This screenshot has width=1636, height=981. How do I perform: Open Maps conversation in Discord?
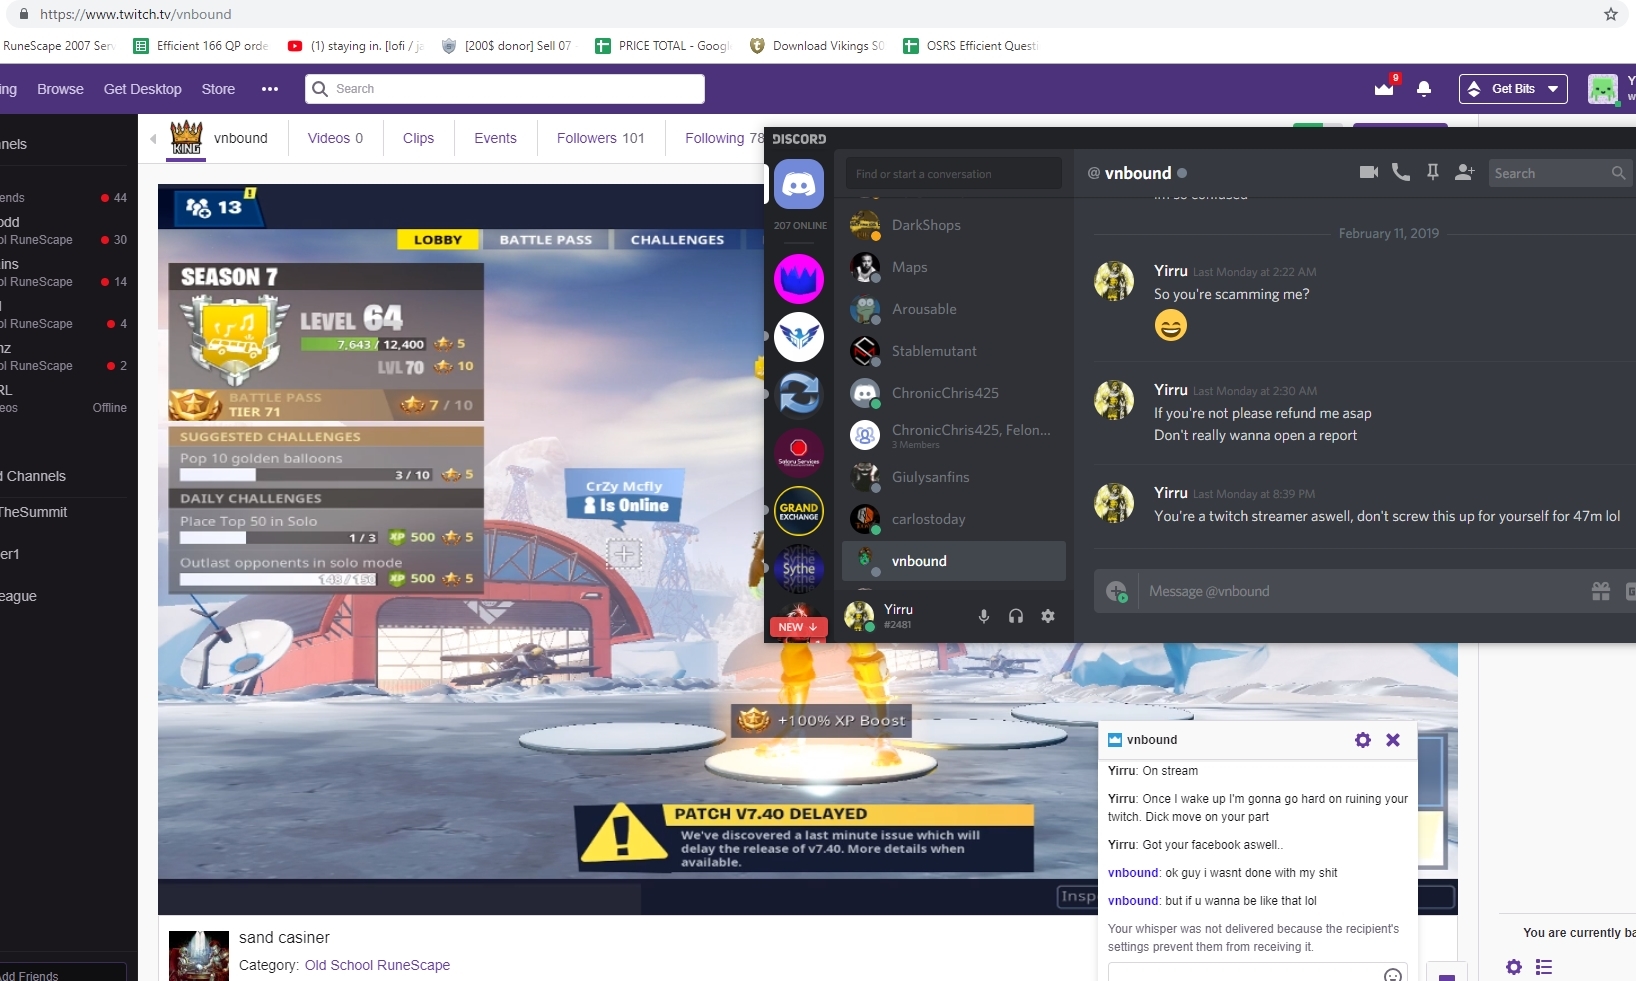[954, 267]
